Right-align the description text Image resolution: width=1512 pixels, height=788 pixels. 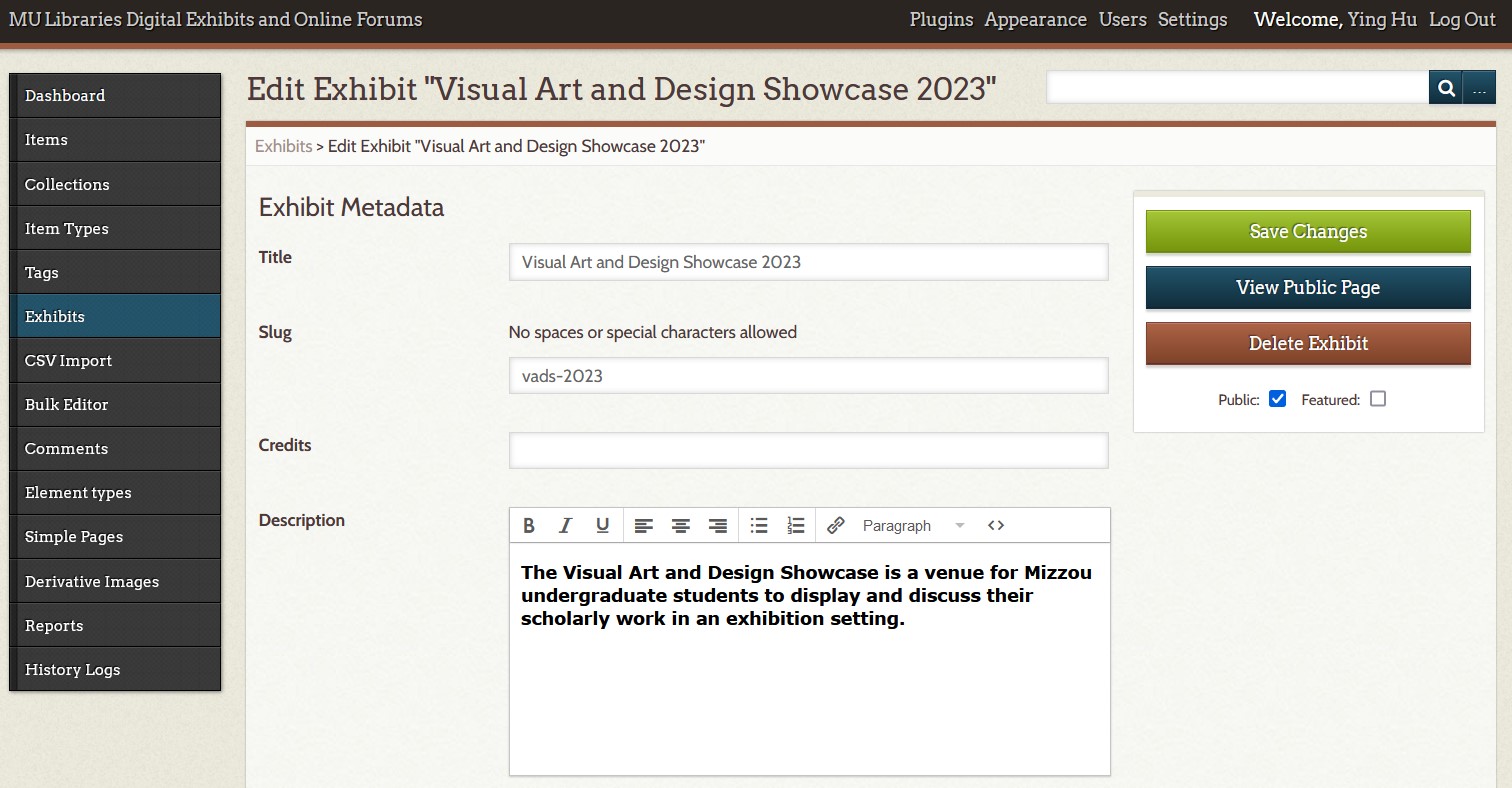[x=717, y=526]
